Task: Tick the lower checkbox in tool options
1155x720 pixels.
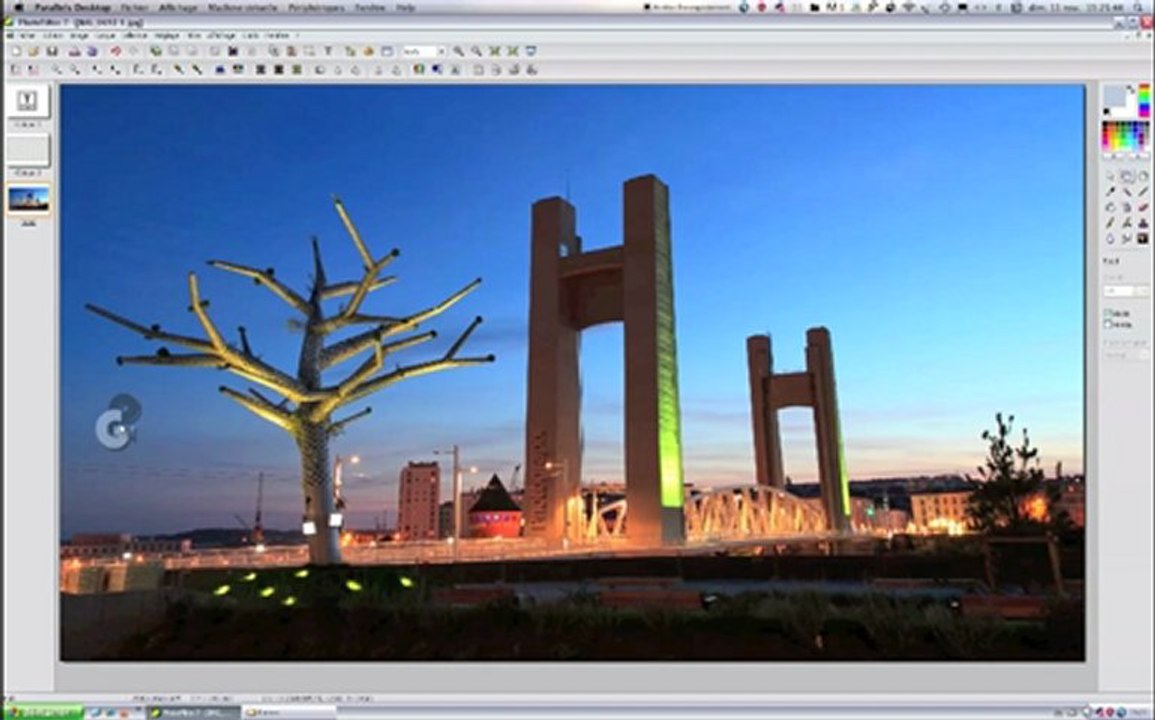Action: pyautogui.click(x=1107, y=324)
